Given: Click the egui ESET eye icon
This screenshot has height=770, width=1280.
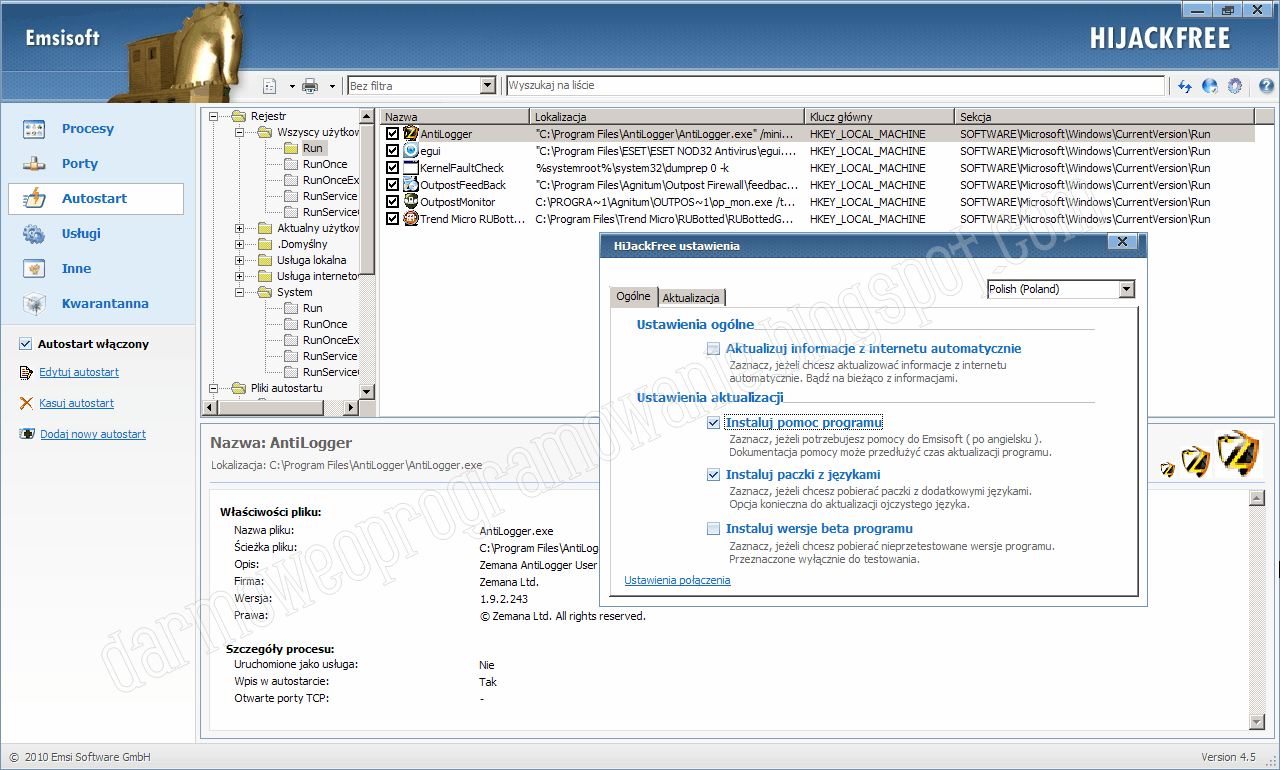Looking at the screenshot, I should point(410,151).
